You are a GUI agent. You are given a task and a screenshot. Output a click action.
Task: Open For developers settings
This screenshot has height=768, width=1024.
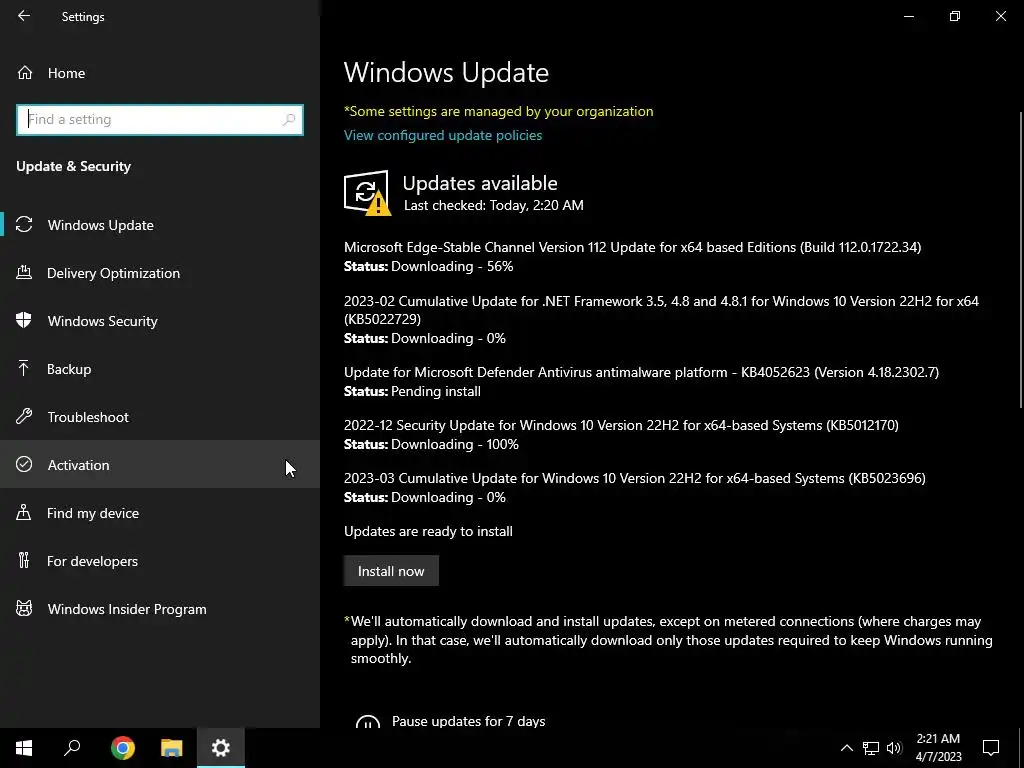pyautogui.click(x=160, y=561)
